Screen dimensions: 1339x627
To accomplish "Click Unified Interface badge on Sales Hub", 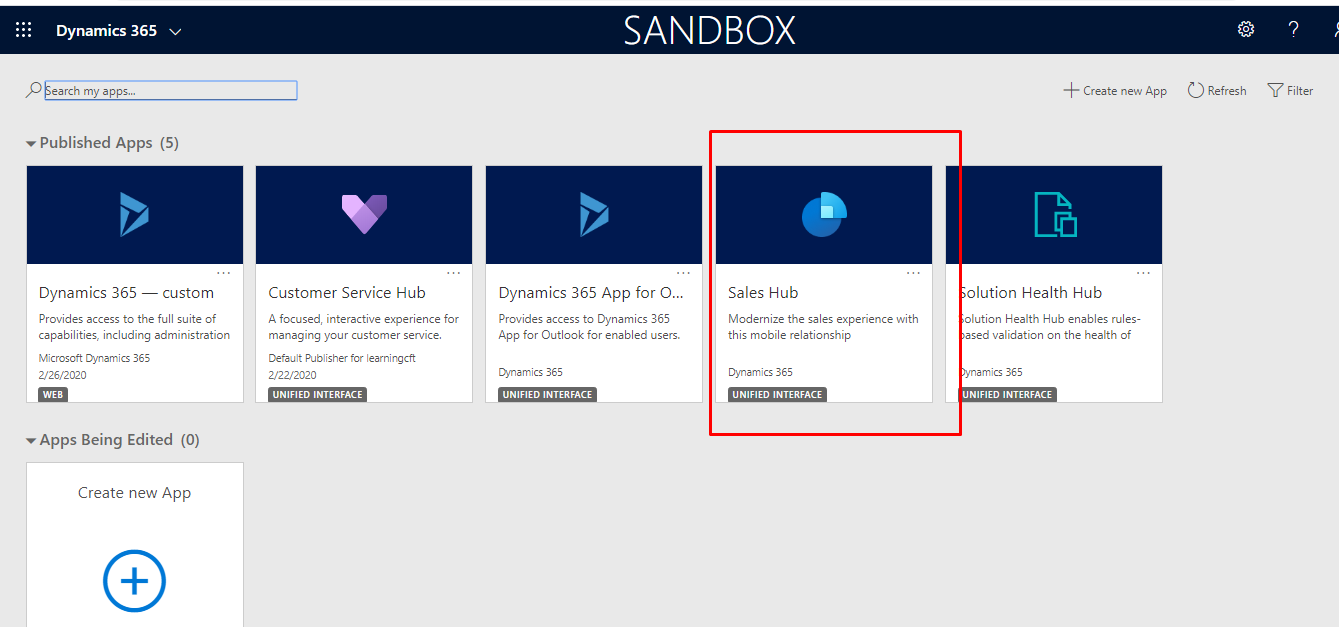I will 777,395.
